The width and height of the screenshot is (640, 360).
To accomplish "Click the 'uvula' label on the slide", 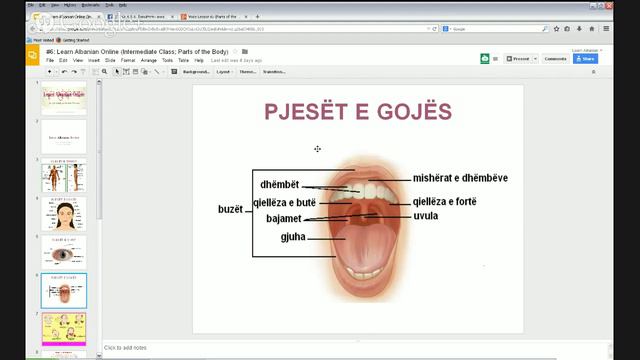I will 426,216.
